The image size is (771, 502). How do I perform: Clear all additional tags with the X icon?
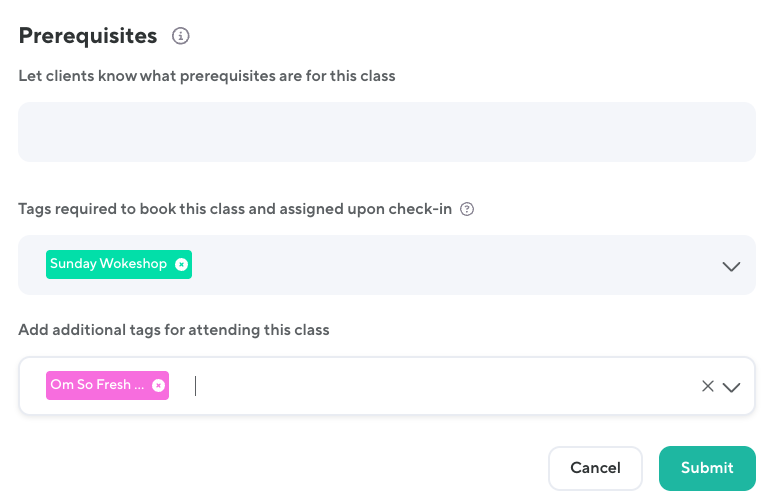tap(707, 386)
